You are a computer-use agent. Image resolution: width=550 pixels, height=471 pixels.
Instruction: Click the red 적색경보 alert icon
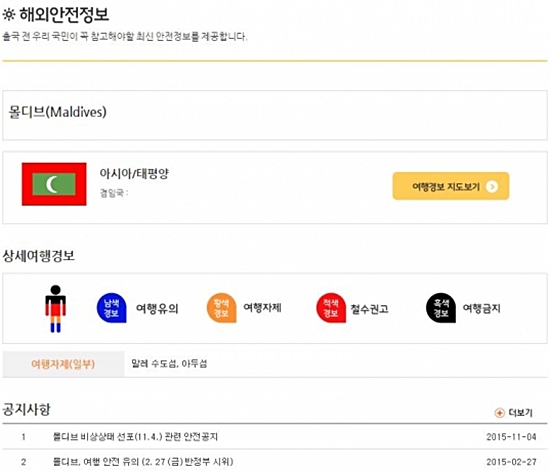tap(331, 308)
